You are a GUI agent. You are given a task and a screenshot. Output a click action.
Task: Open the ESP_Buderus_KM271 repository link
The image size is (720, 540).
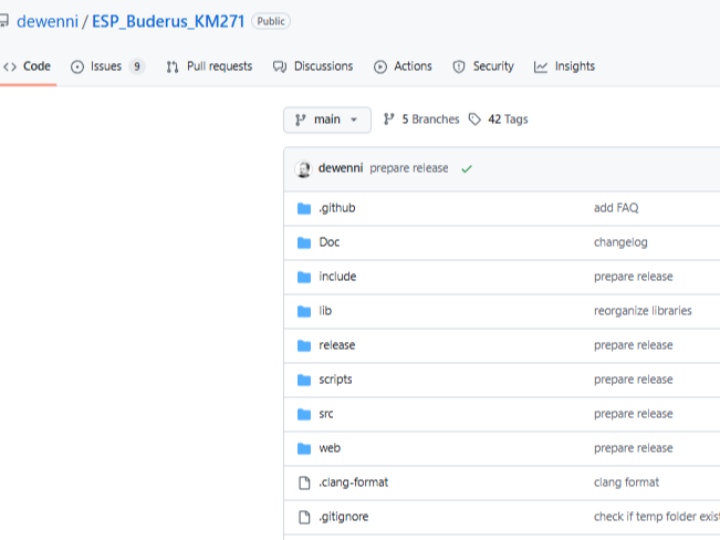[x=168, y=21]
